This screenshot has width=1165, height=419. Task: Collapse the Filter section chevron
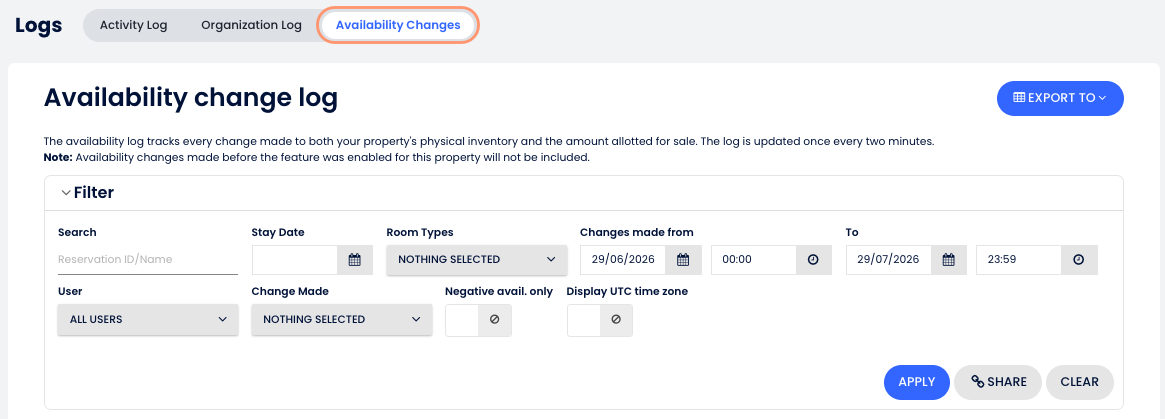coord(66,193)
